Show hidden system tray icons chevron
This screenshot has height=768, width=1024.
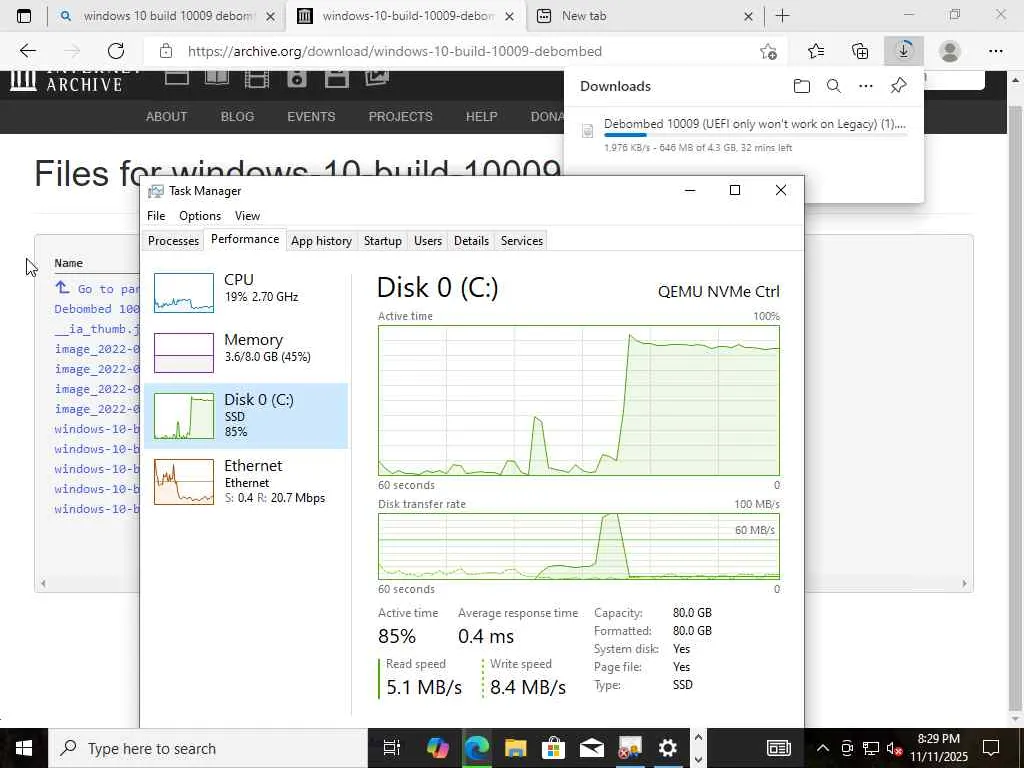click(x=823, y=748)
